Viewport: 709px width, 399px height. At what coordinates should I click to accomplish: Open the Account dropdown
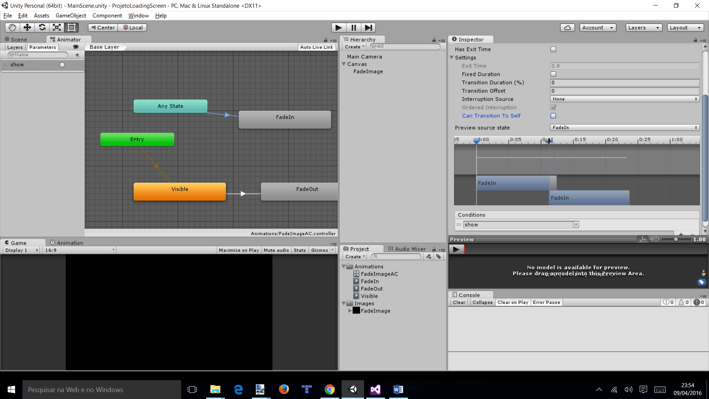click(x=598, y=28)
